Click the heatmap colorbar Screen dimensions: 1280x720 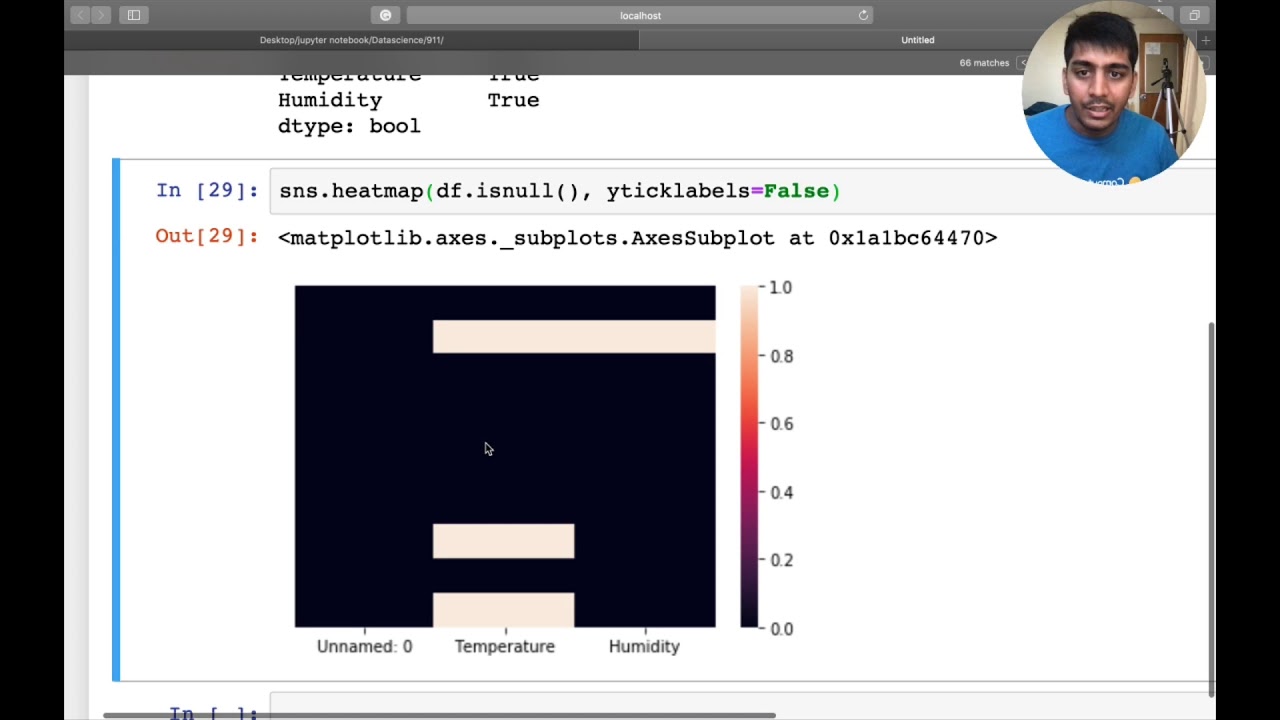point(749,456)
